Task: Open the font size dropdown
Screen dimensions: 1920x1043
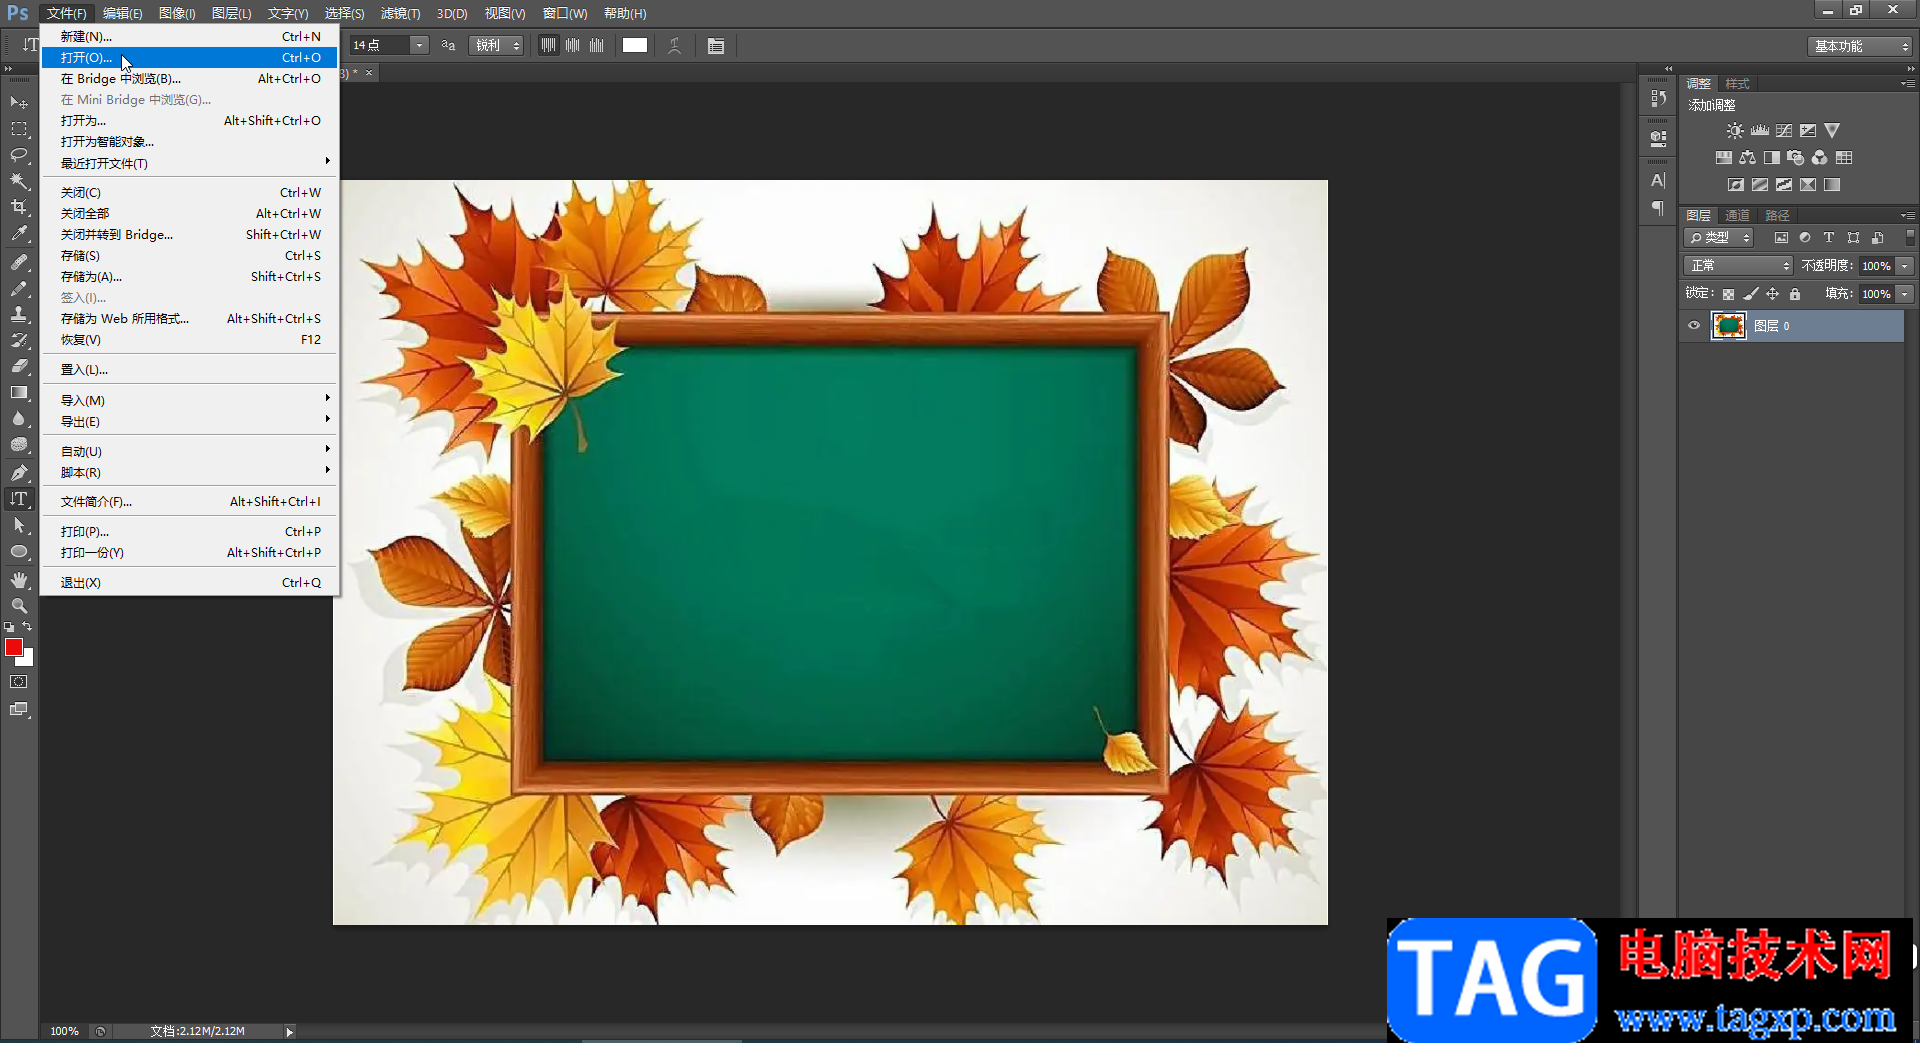Action: point(420,46)
